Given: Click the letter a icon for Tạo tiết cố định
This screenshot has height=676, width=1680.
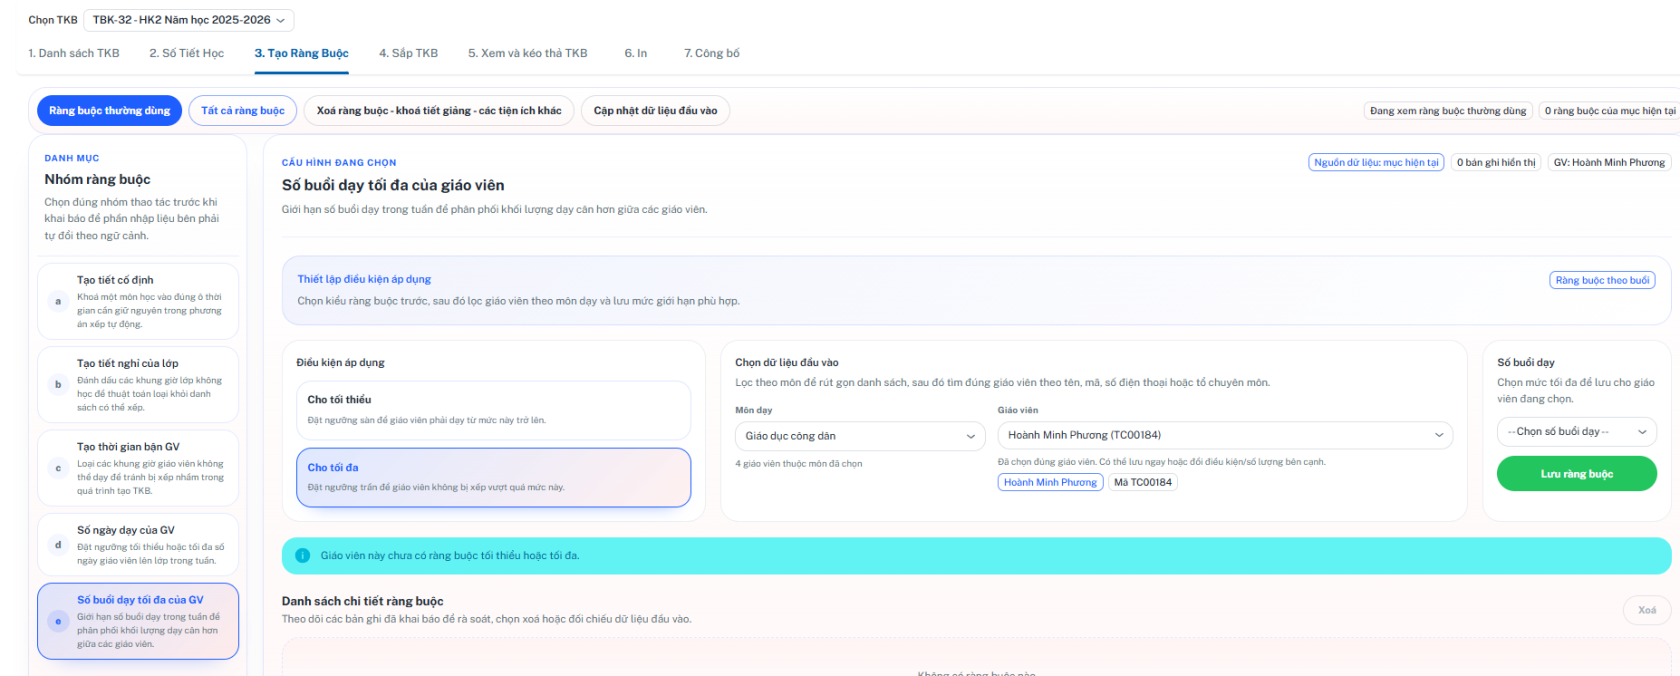Looking at the screenshot, I should tap(58, 301).
